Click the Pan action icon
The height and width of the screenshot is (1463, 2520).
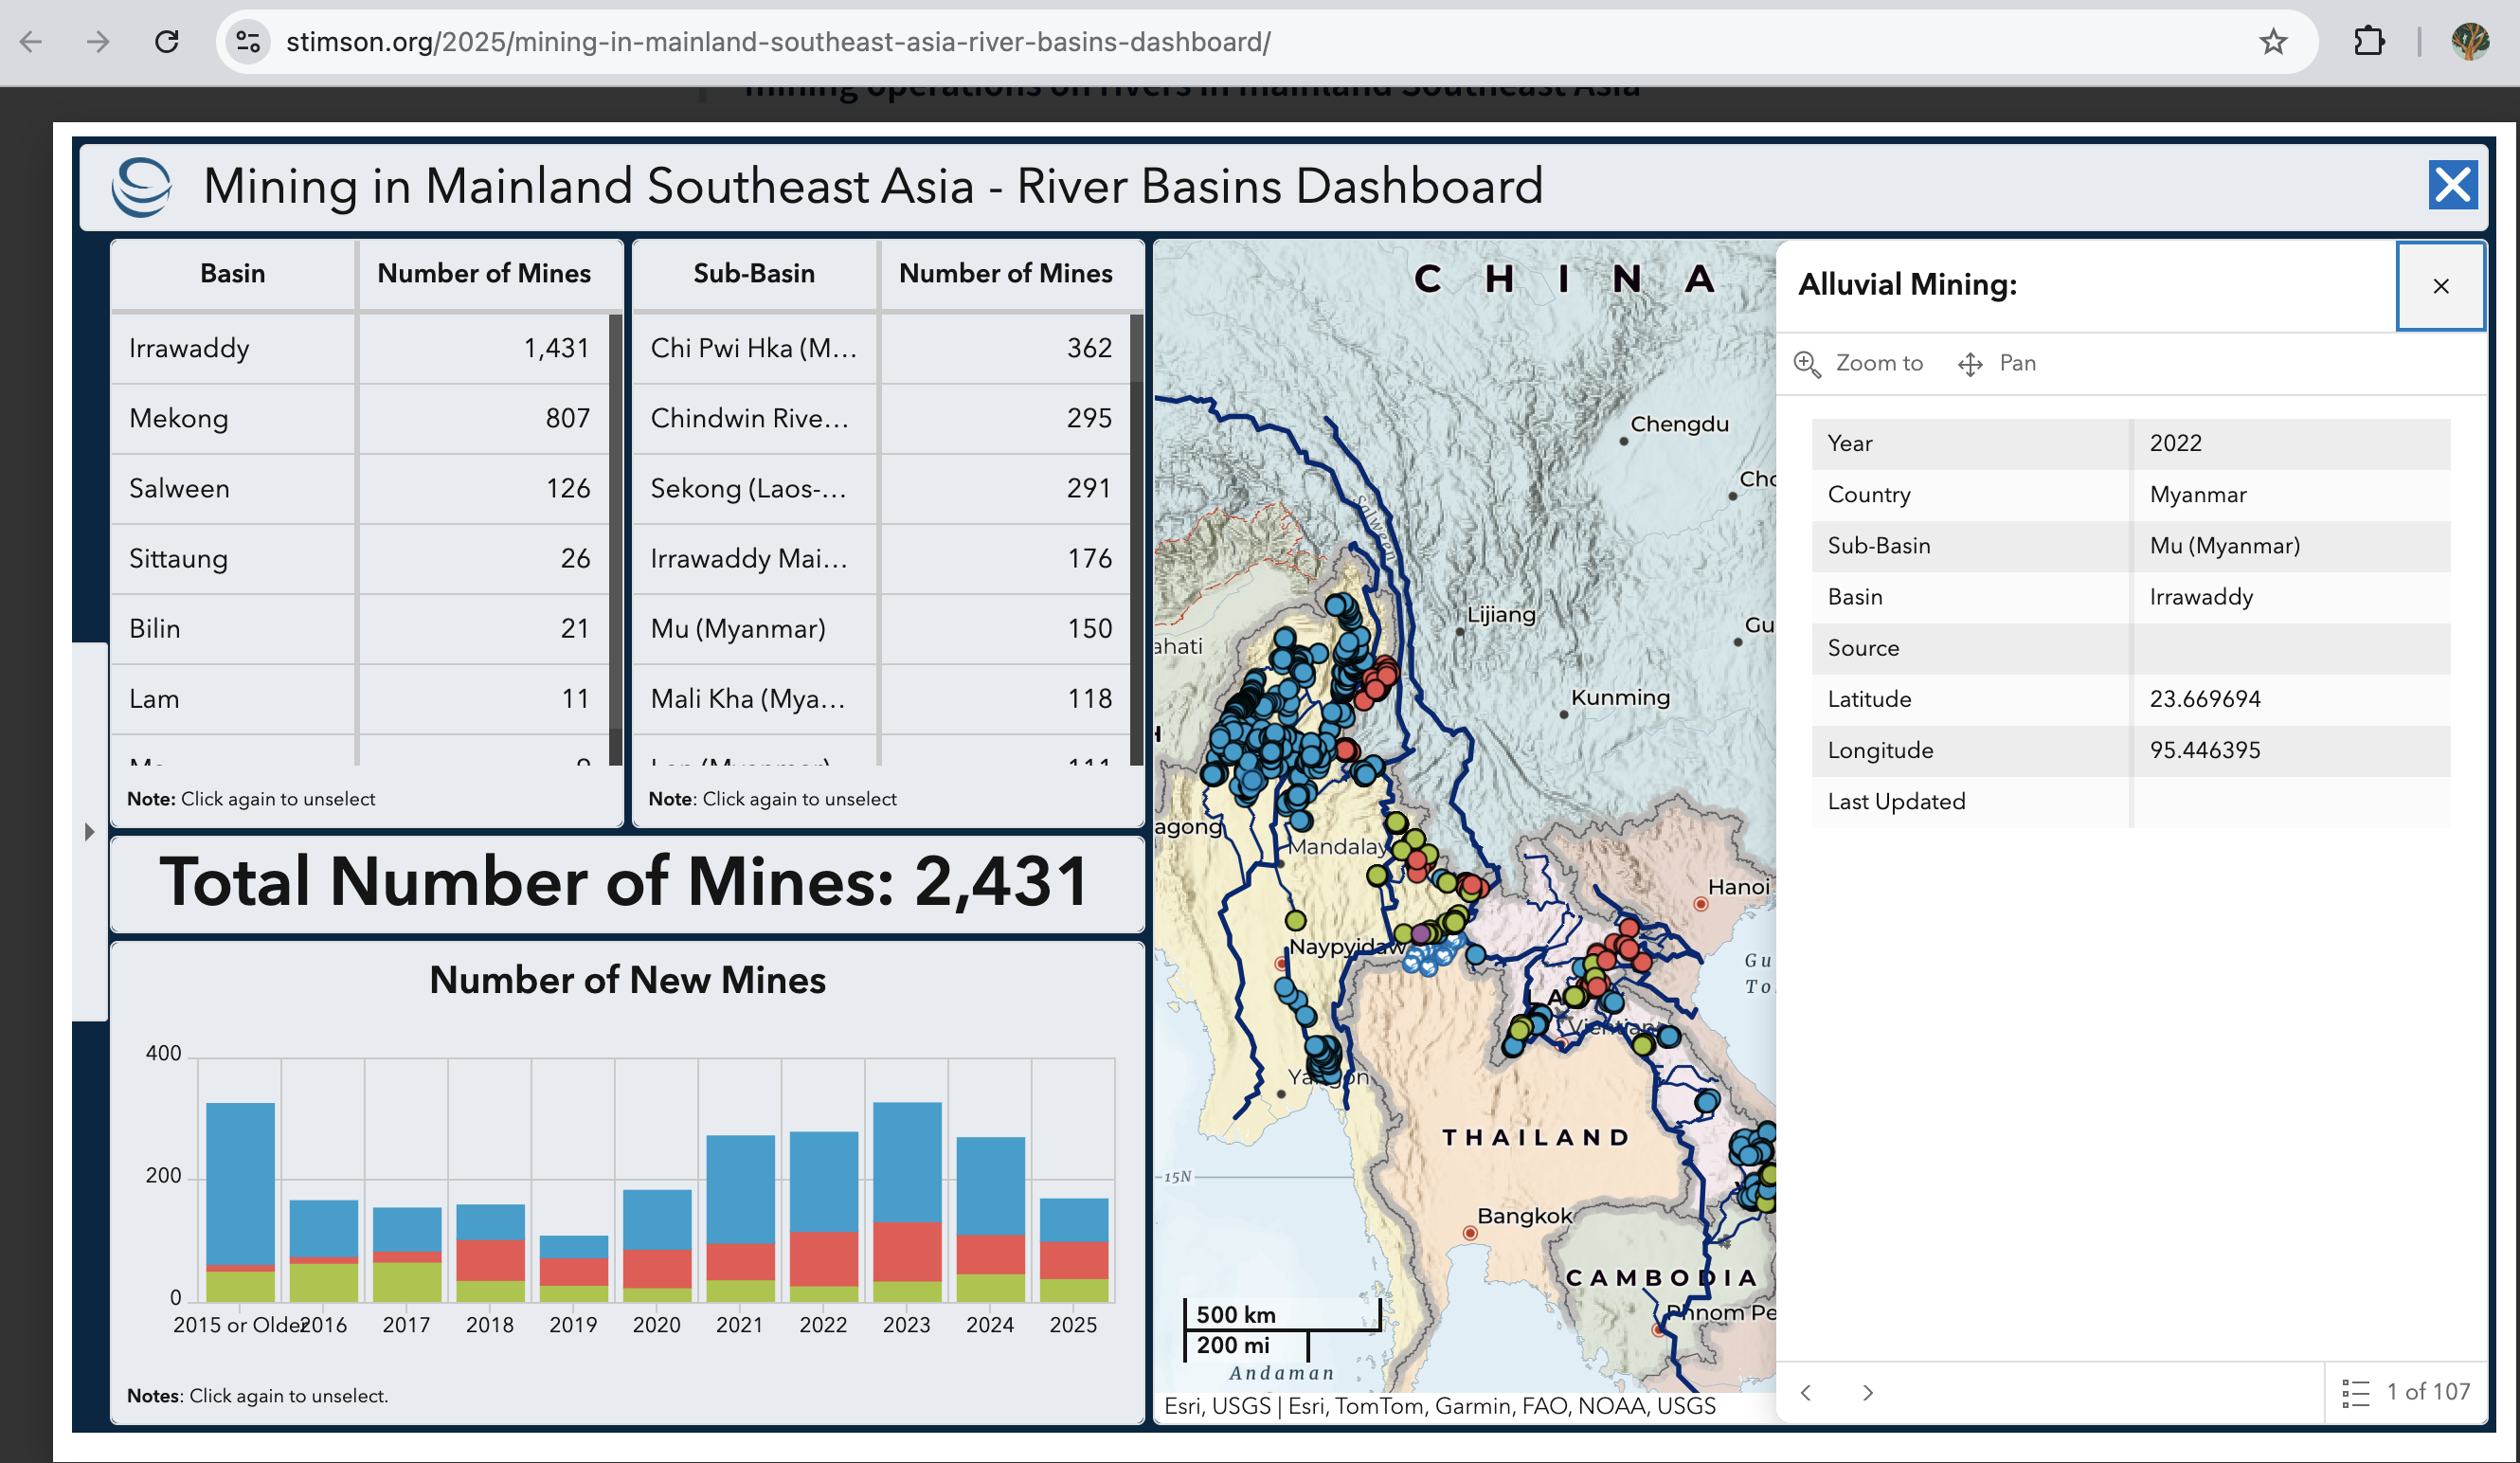[x=1970, y=364]
